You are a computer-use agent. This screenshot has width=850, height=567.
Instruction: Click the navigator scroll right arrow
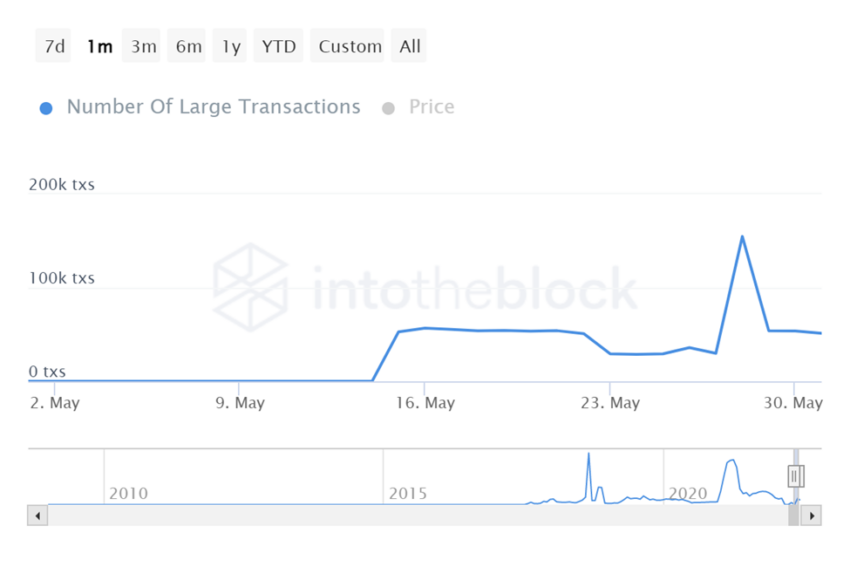point(812,516)
